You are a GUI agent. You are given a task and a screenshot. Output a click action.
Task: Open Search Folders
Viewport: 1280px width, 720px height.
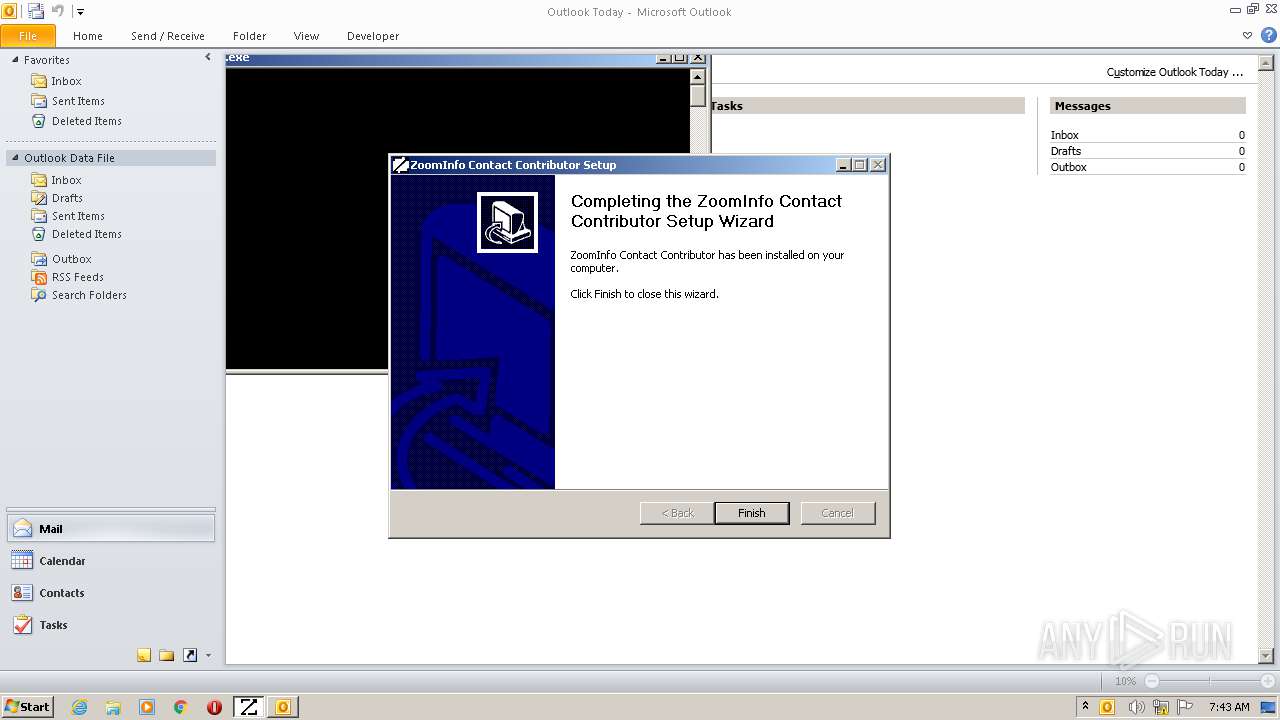pos(89,295)
